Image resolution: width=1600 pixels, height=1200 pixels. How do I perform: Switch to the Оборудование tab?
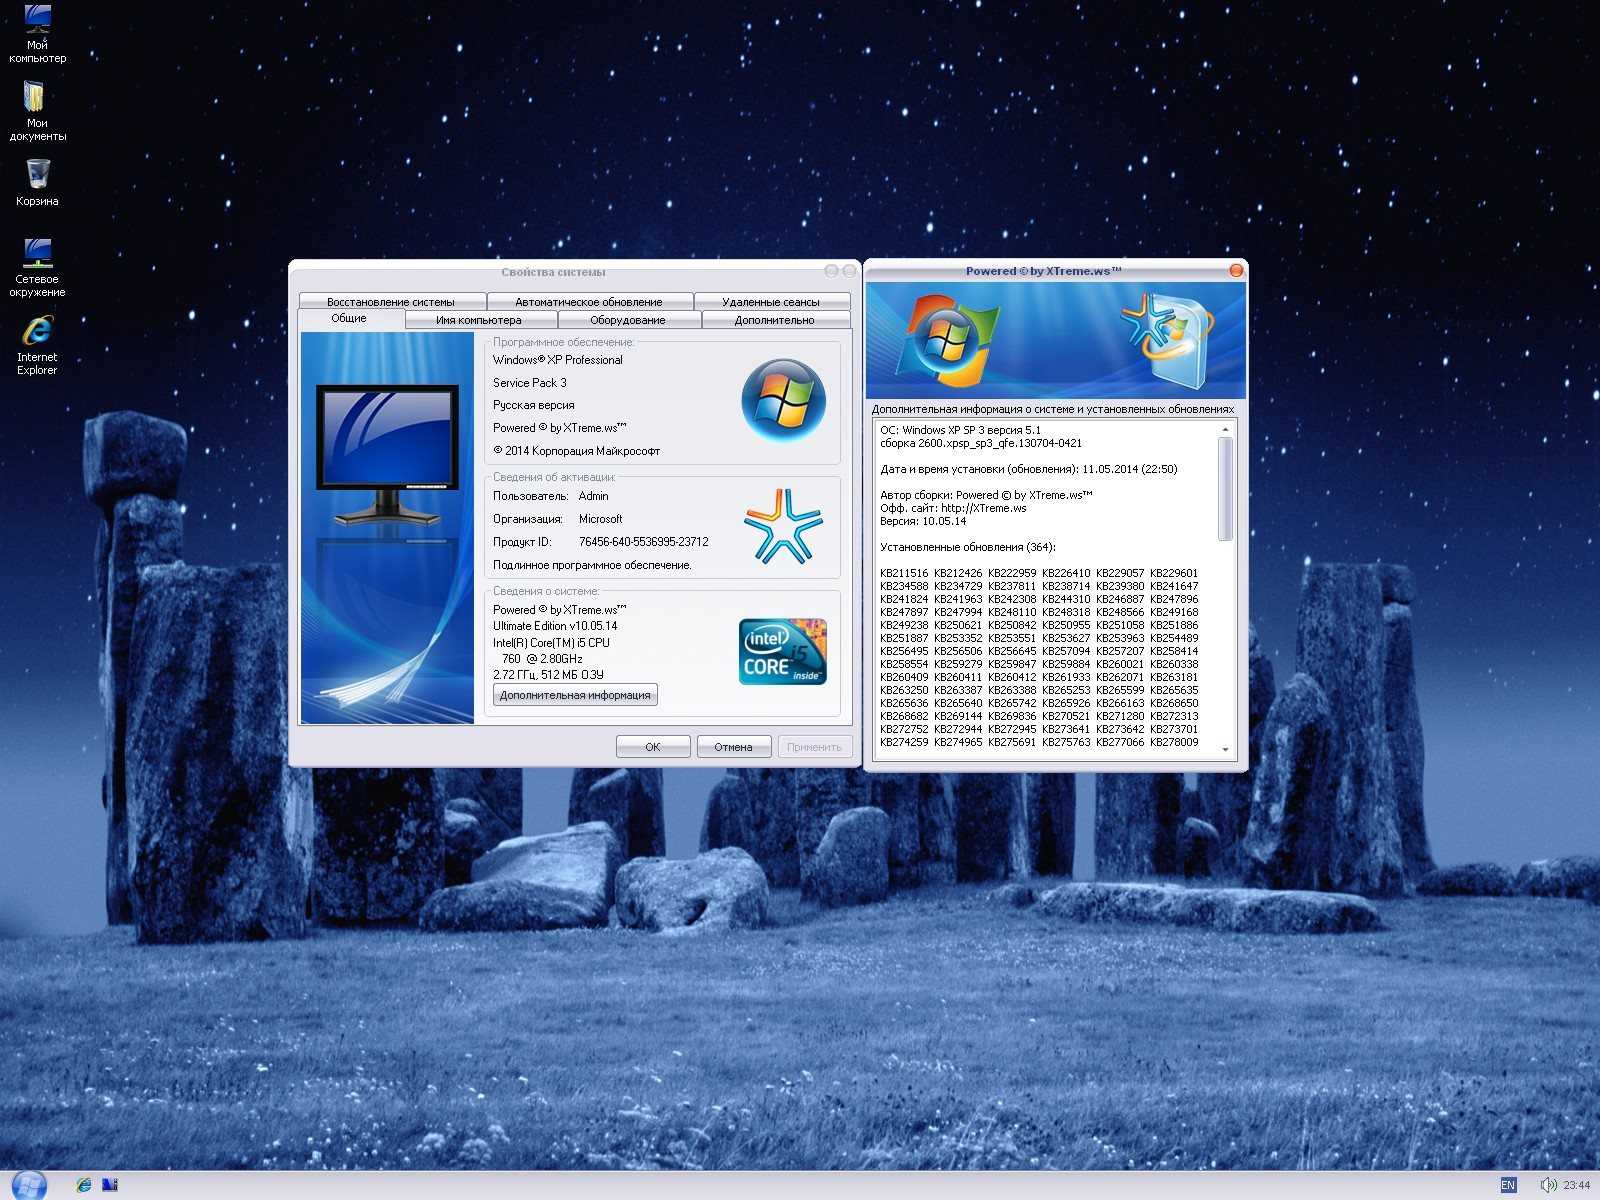628,320
